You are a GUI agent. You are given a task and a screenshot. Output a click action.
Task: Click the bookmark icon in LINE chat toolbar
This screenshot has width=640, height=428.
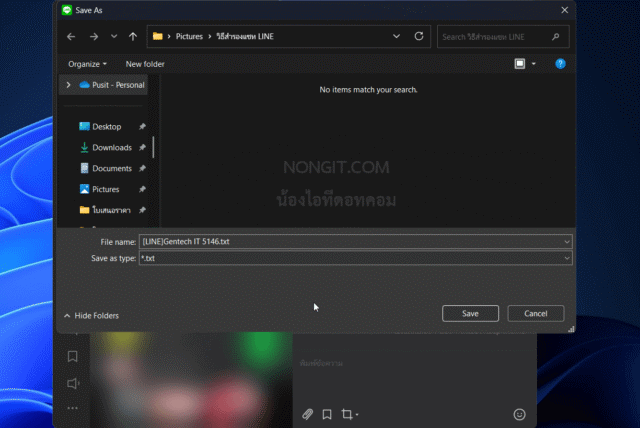point(327,415)
